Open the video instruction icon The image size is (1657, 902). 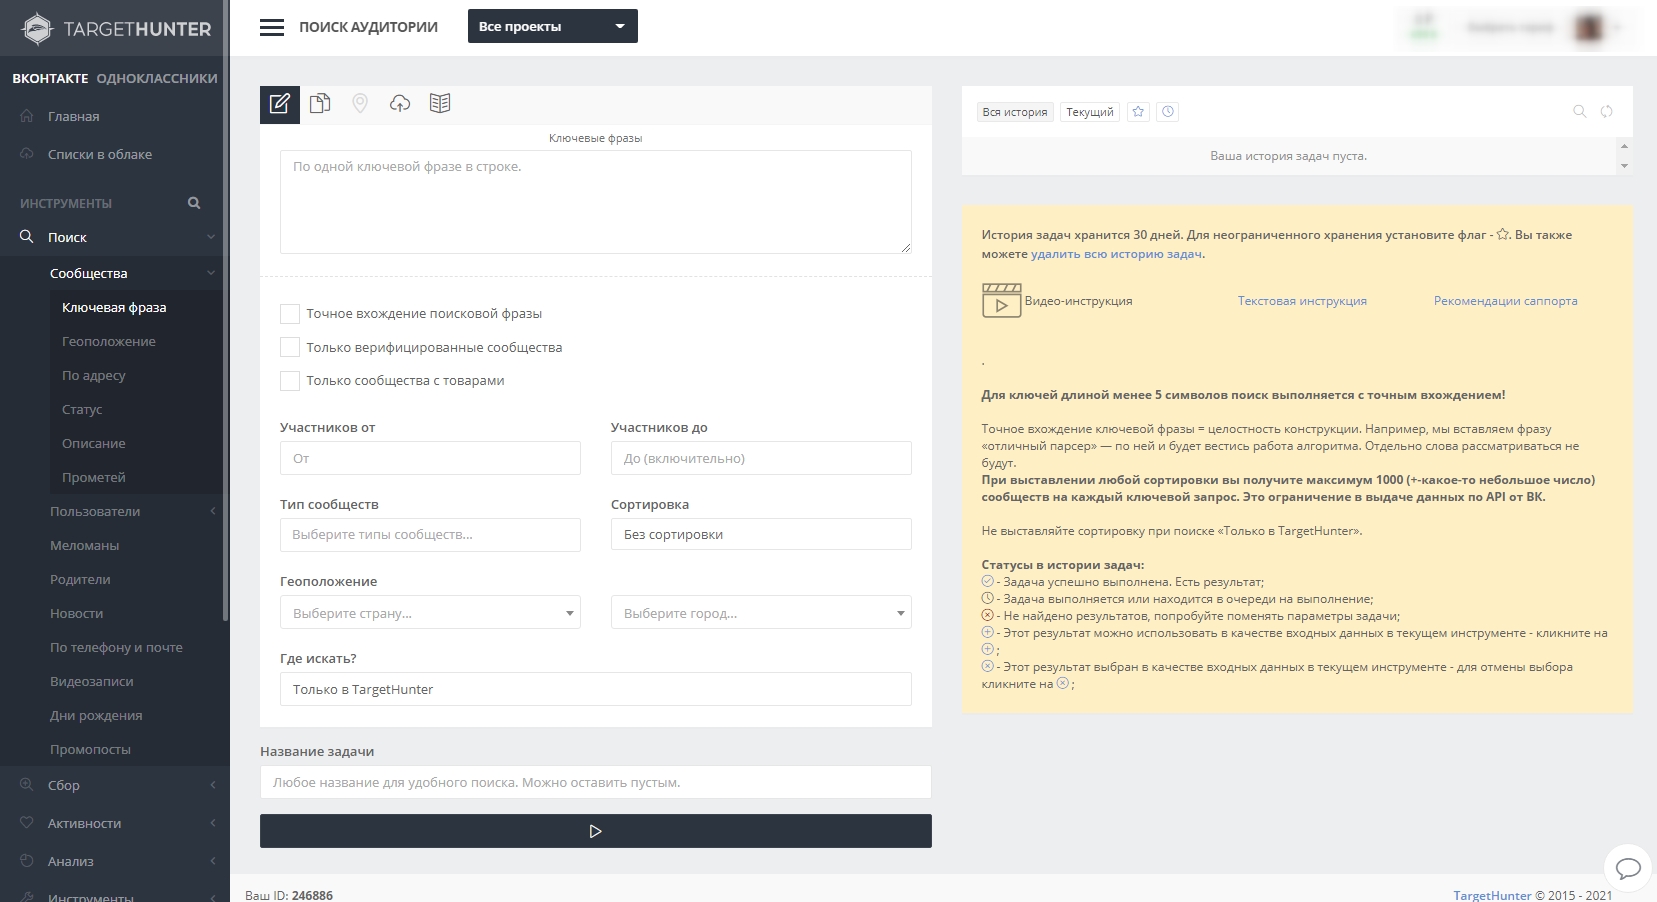pos(1001,300)
